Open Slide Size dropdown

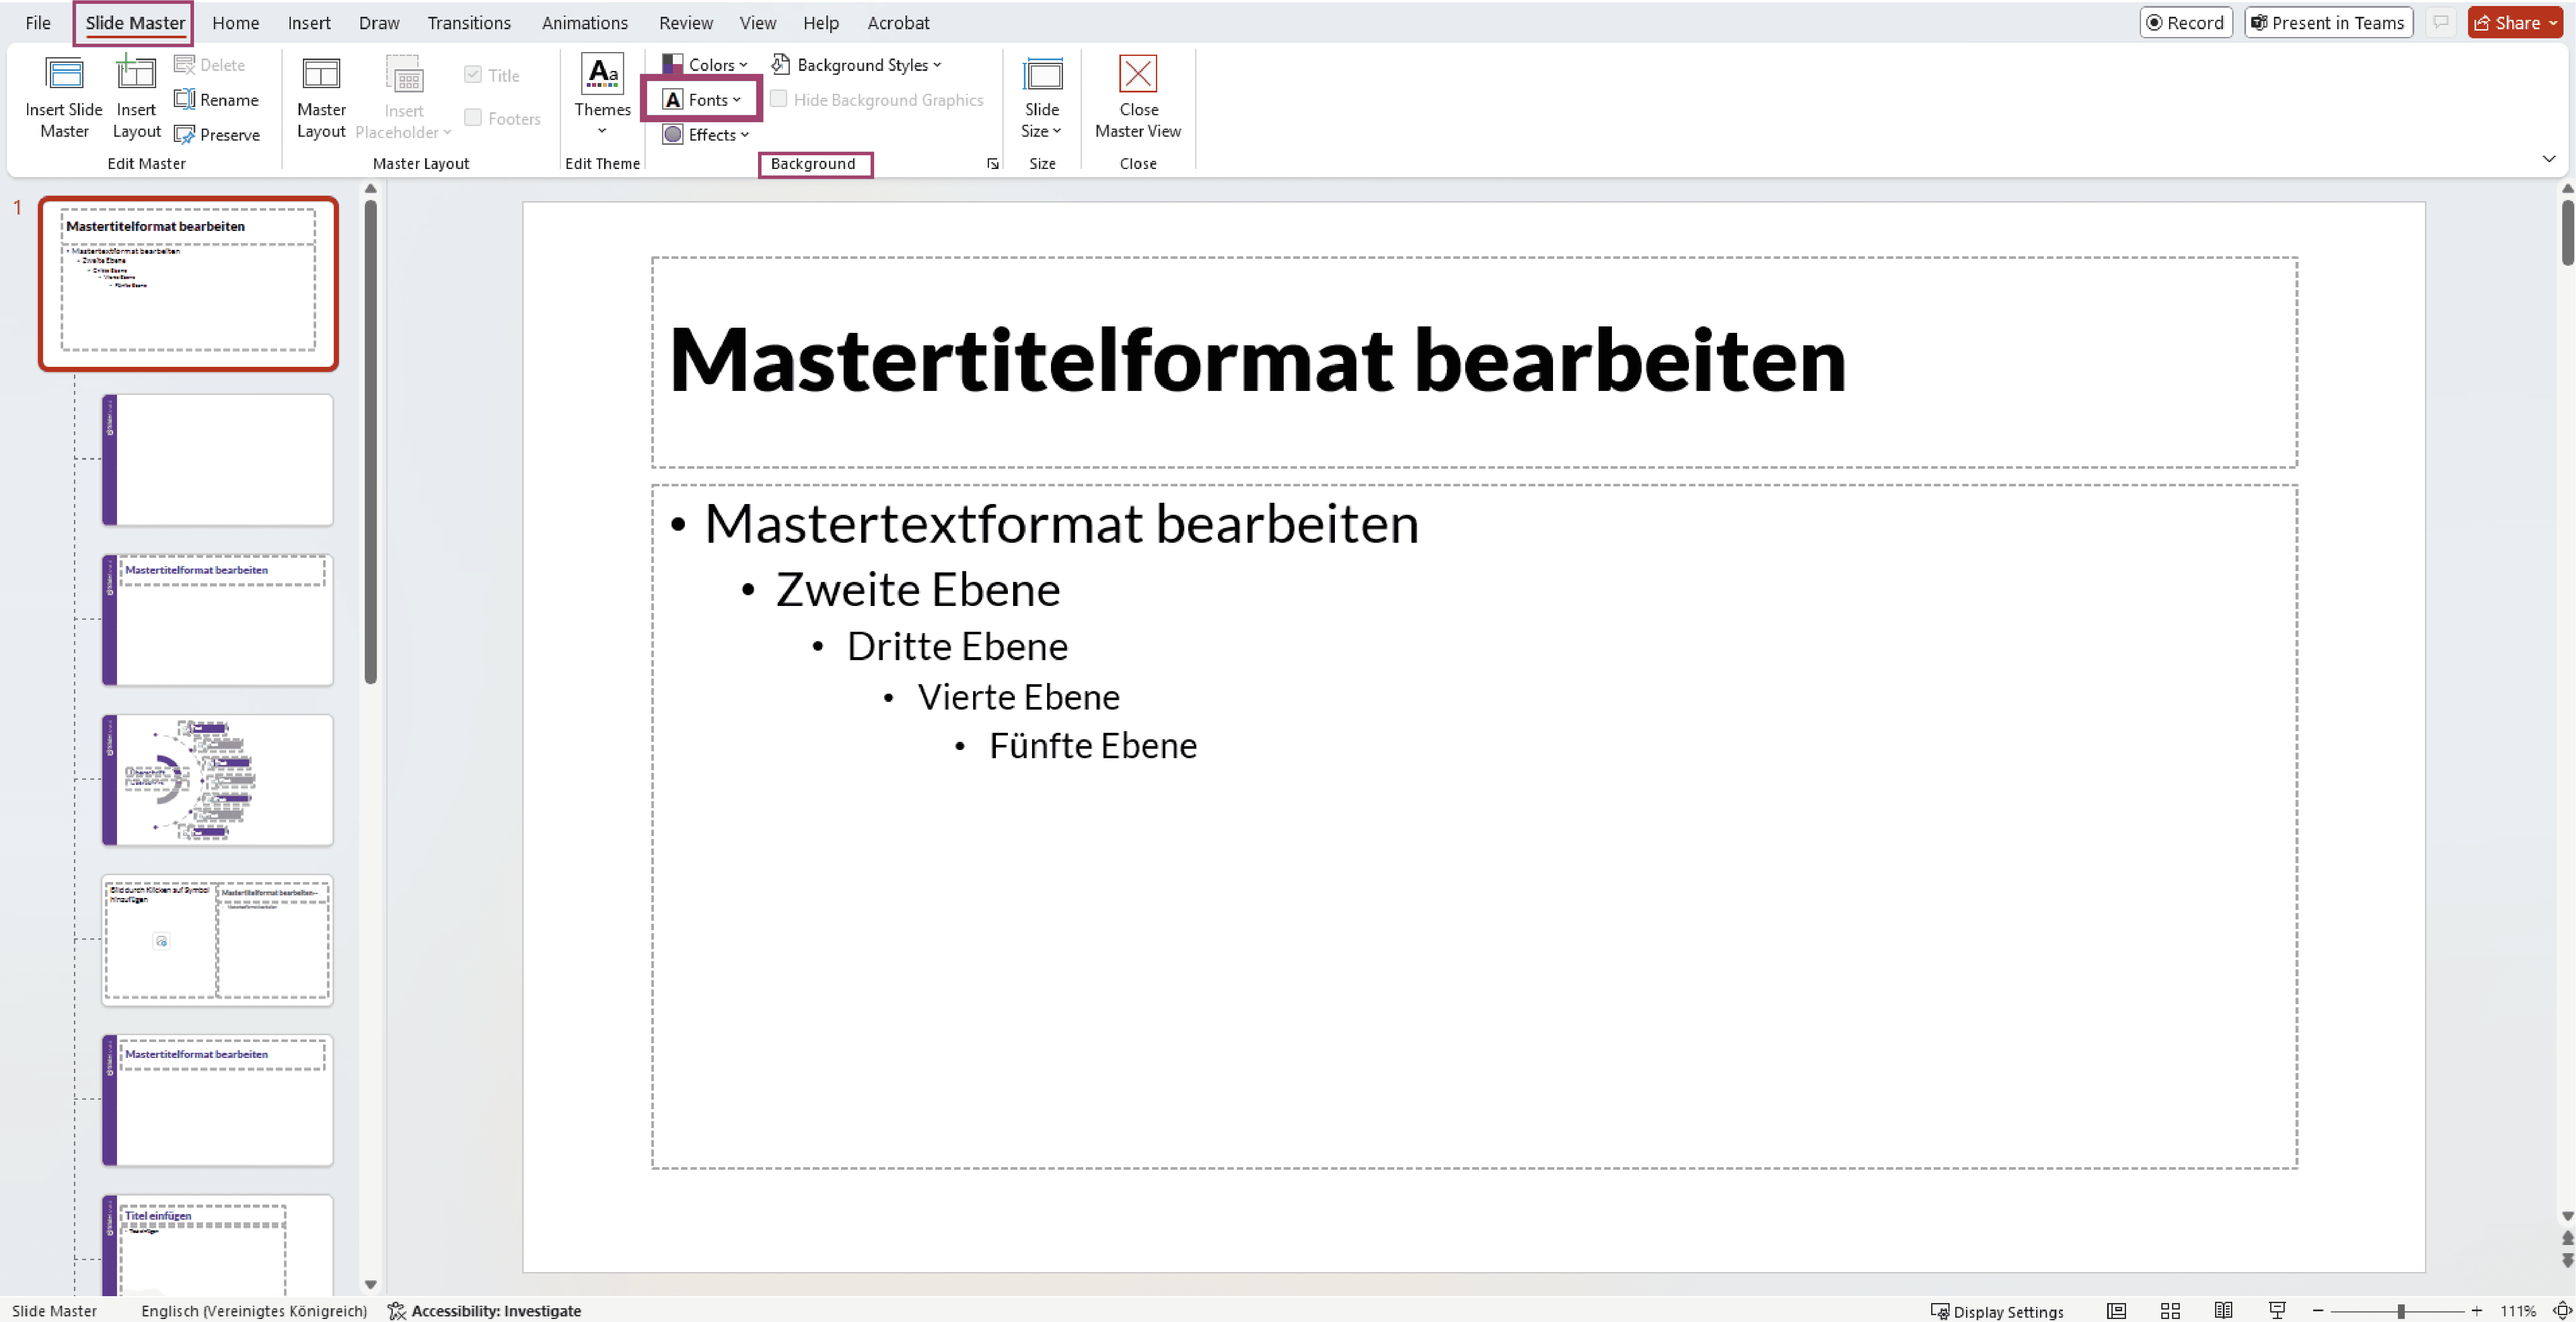(x=1042, y=97)
